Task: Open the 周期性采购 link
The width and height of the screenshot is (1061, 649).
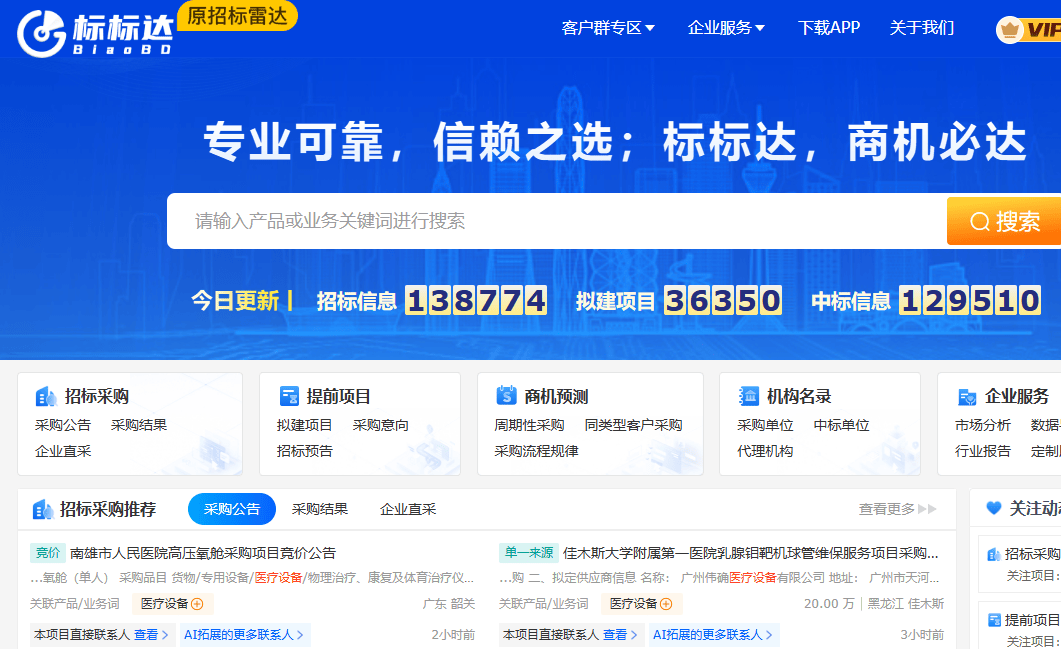Action: (529, 425)
